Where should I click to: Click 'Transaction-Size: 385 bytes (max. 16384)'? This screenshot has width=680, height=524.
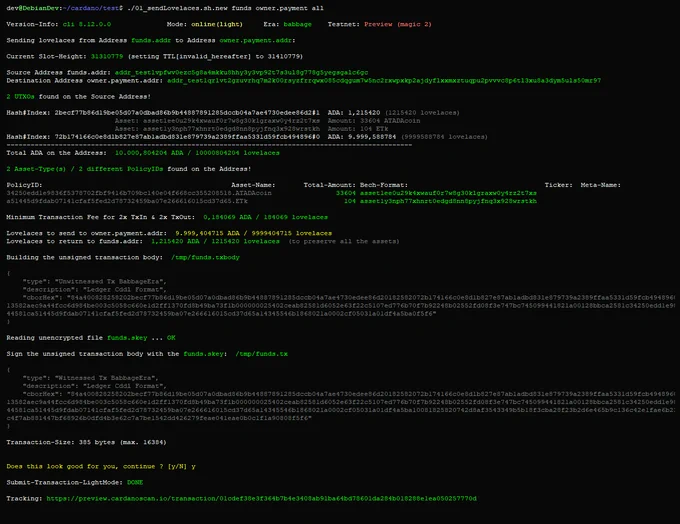[86, 442]
